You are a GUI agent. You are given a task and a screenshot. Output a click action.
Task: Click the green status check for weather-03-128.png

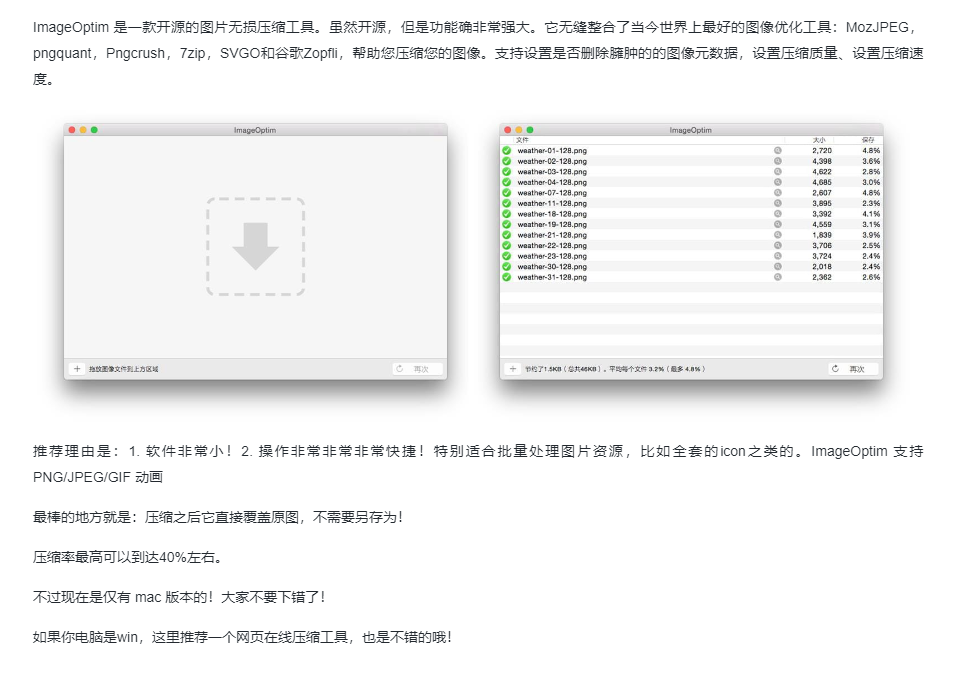point(507,172)
